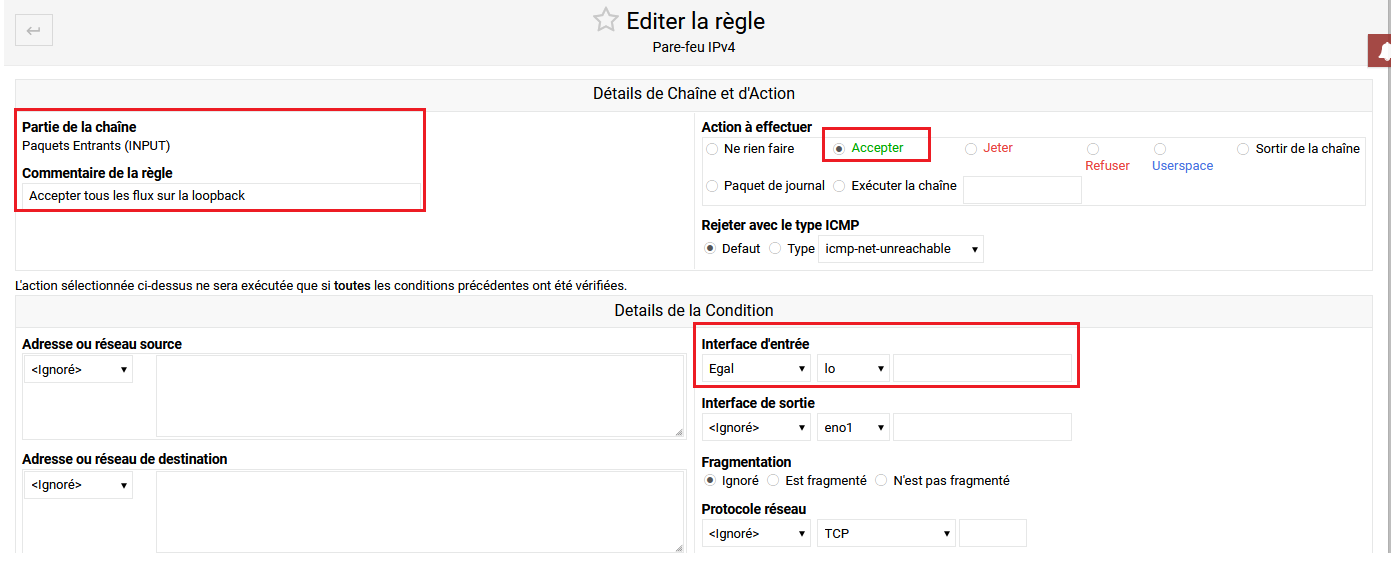Click the Interface de sortie text field

click(x=982, y=428)
